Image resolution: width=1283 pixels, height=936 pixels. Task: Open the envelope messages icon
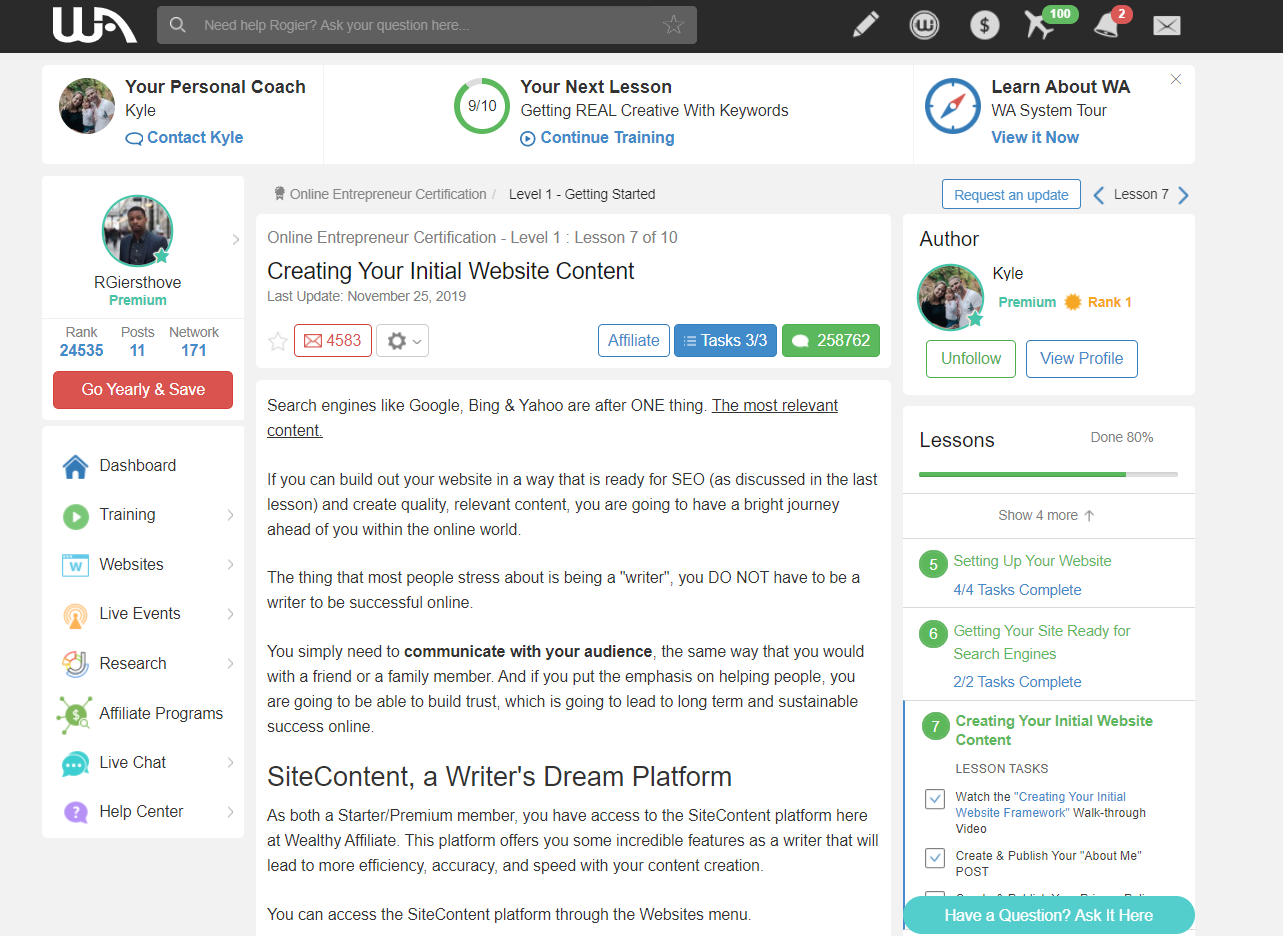click(x=1167, y=26)
